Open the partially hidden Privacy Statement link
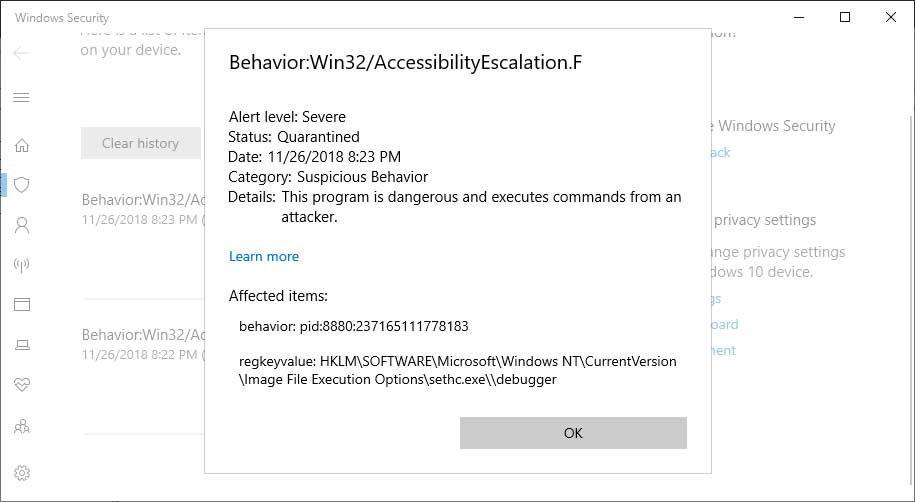Image resolution: width=915 pixels, height=502 pixels. (723, 350)
